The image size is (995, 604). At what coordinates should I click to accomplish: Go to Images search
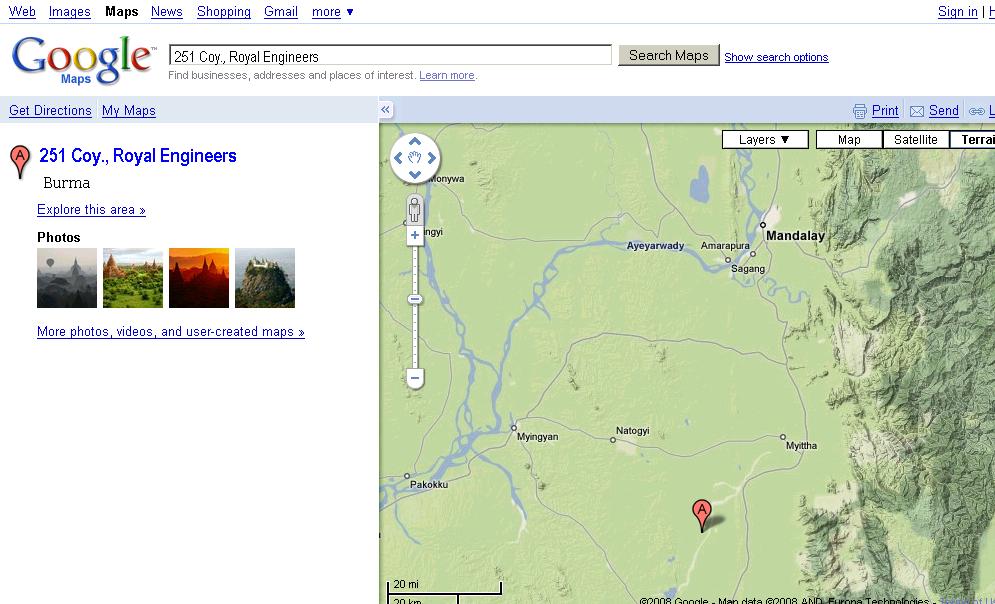(70, 11)
